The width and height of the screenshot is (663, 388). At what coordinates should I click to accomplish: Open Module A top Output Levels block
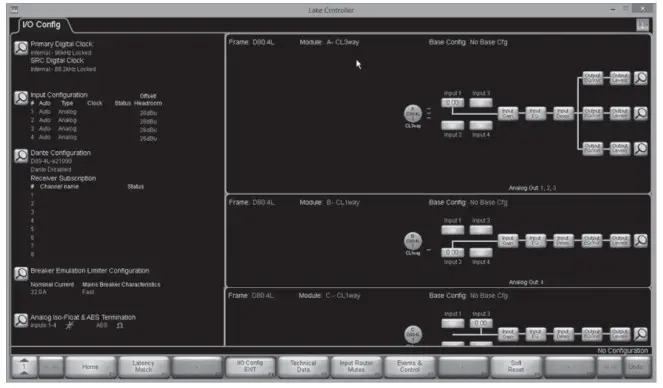pos(620,78)
